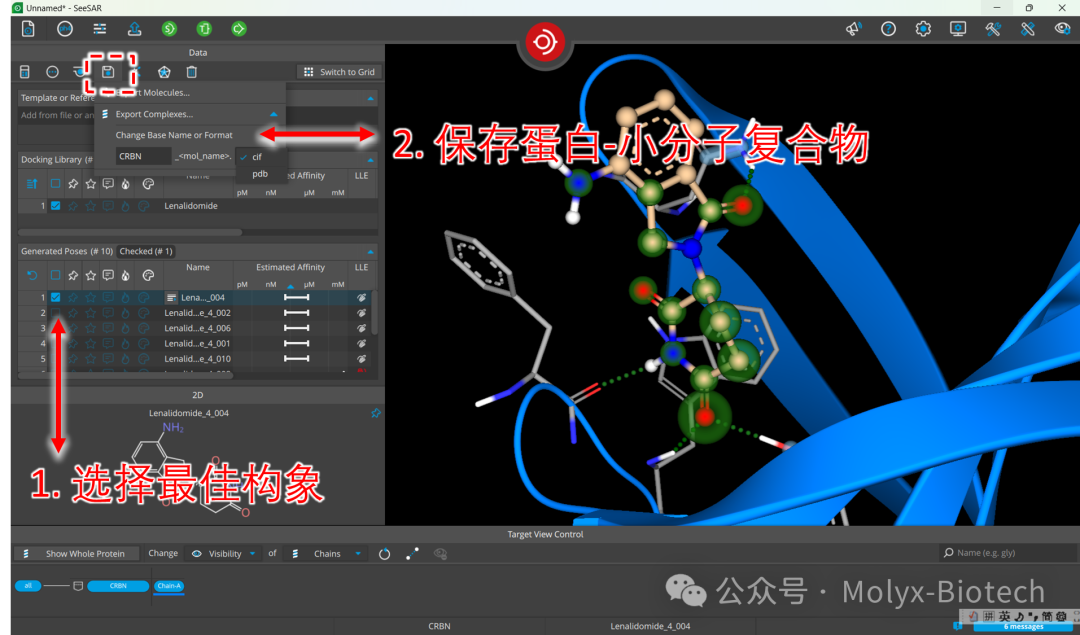Click the pin column header in Generated Poses
This screenshot has height=635, width=1080.
73,275
